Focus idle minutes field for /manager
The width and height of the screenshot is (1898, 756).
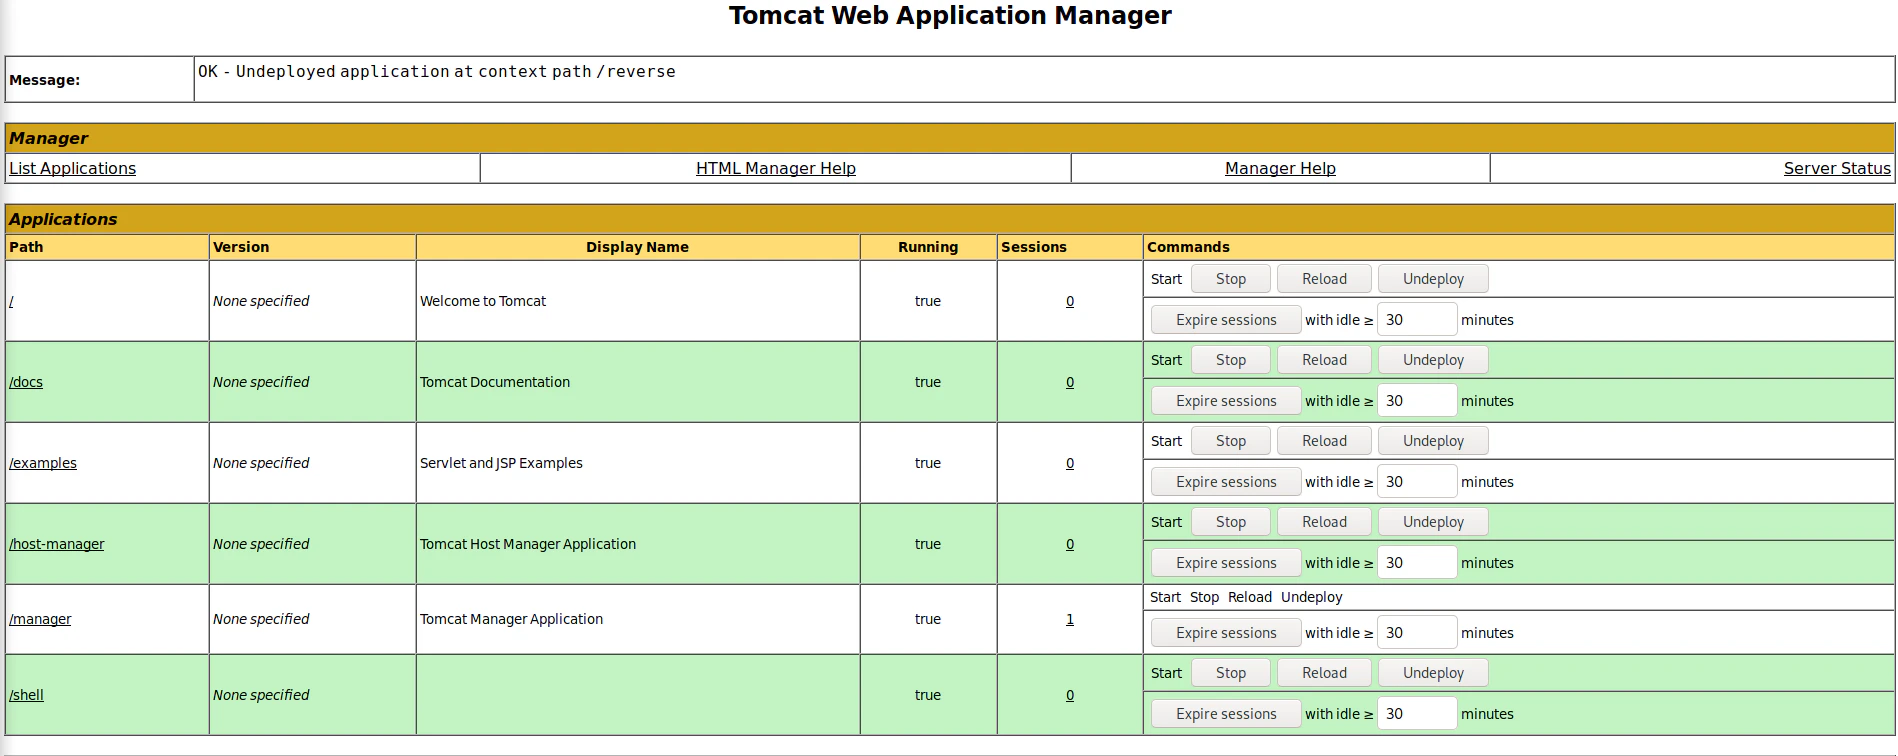1417,633
